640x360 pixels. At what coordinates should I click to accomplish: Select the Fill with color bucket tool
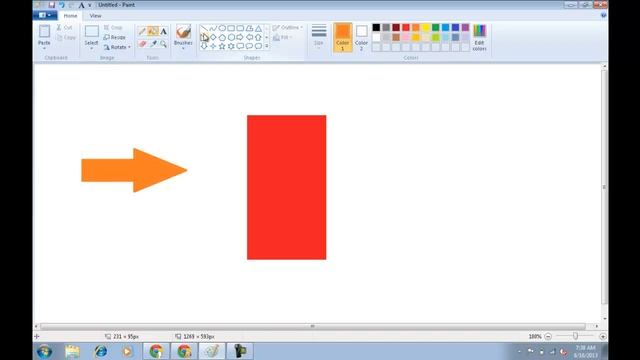(153, 31)
